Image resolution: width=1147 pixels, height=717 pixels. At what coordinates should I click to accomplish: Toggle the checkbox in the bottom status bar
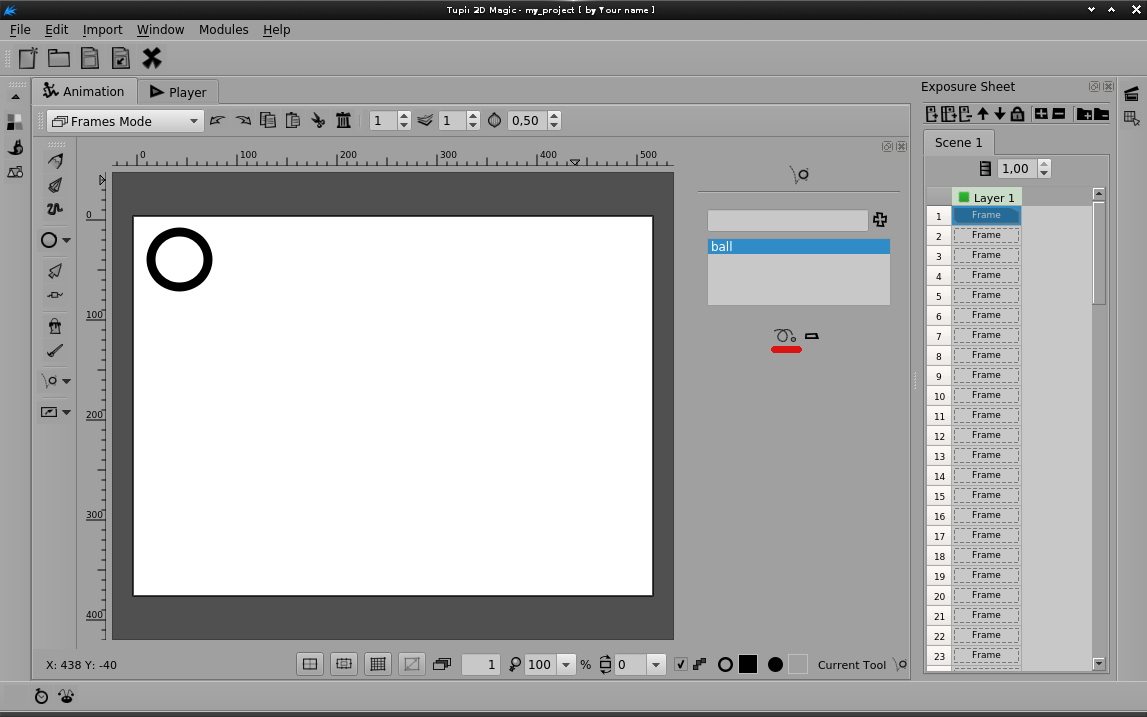[681, 664]
